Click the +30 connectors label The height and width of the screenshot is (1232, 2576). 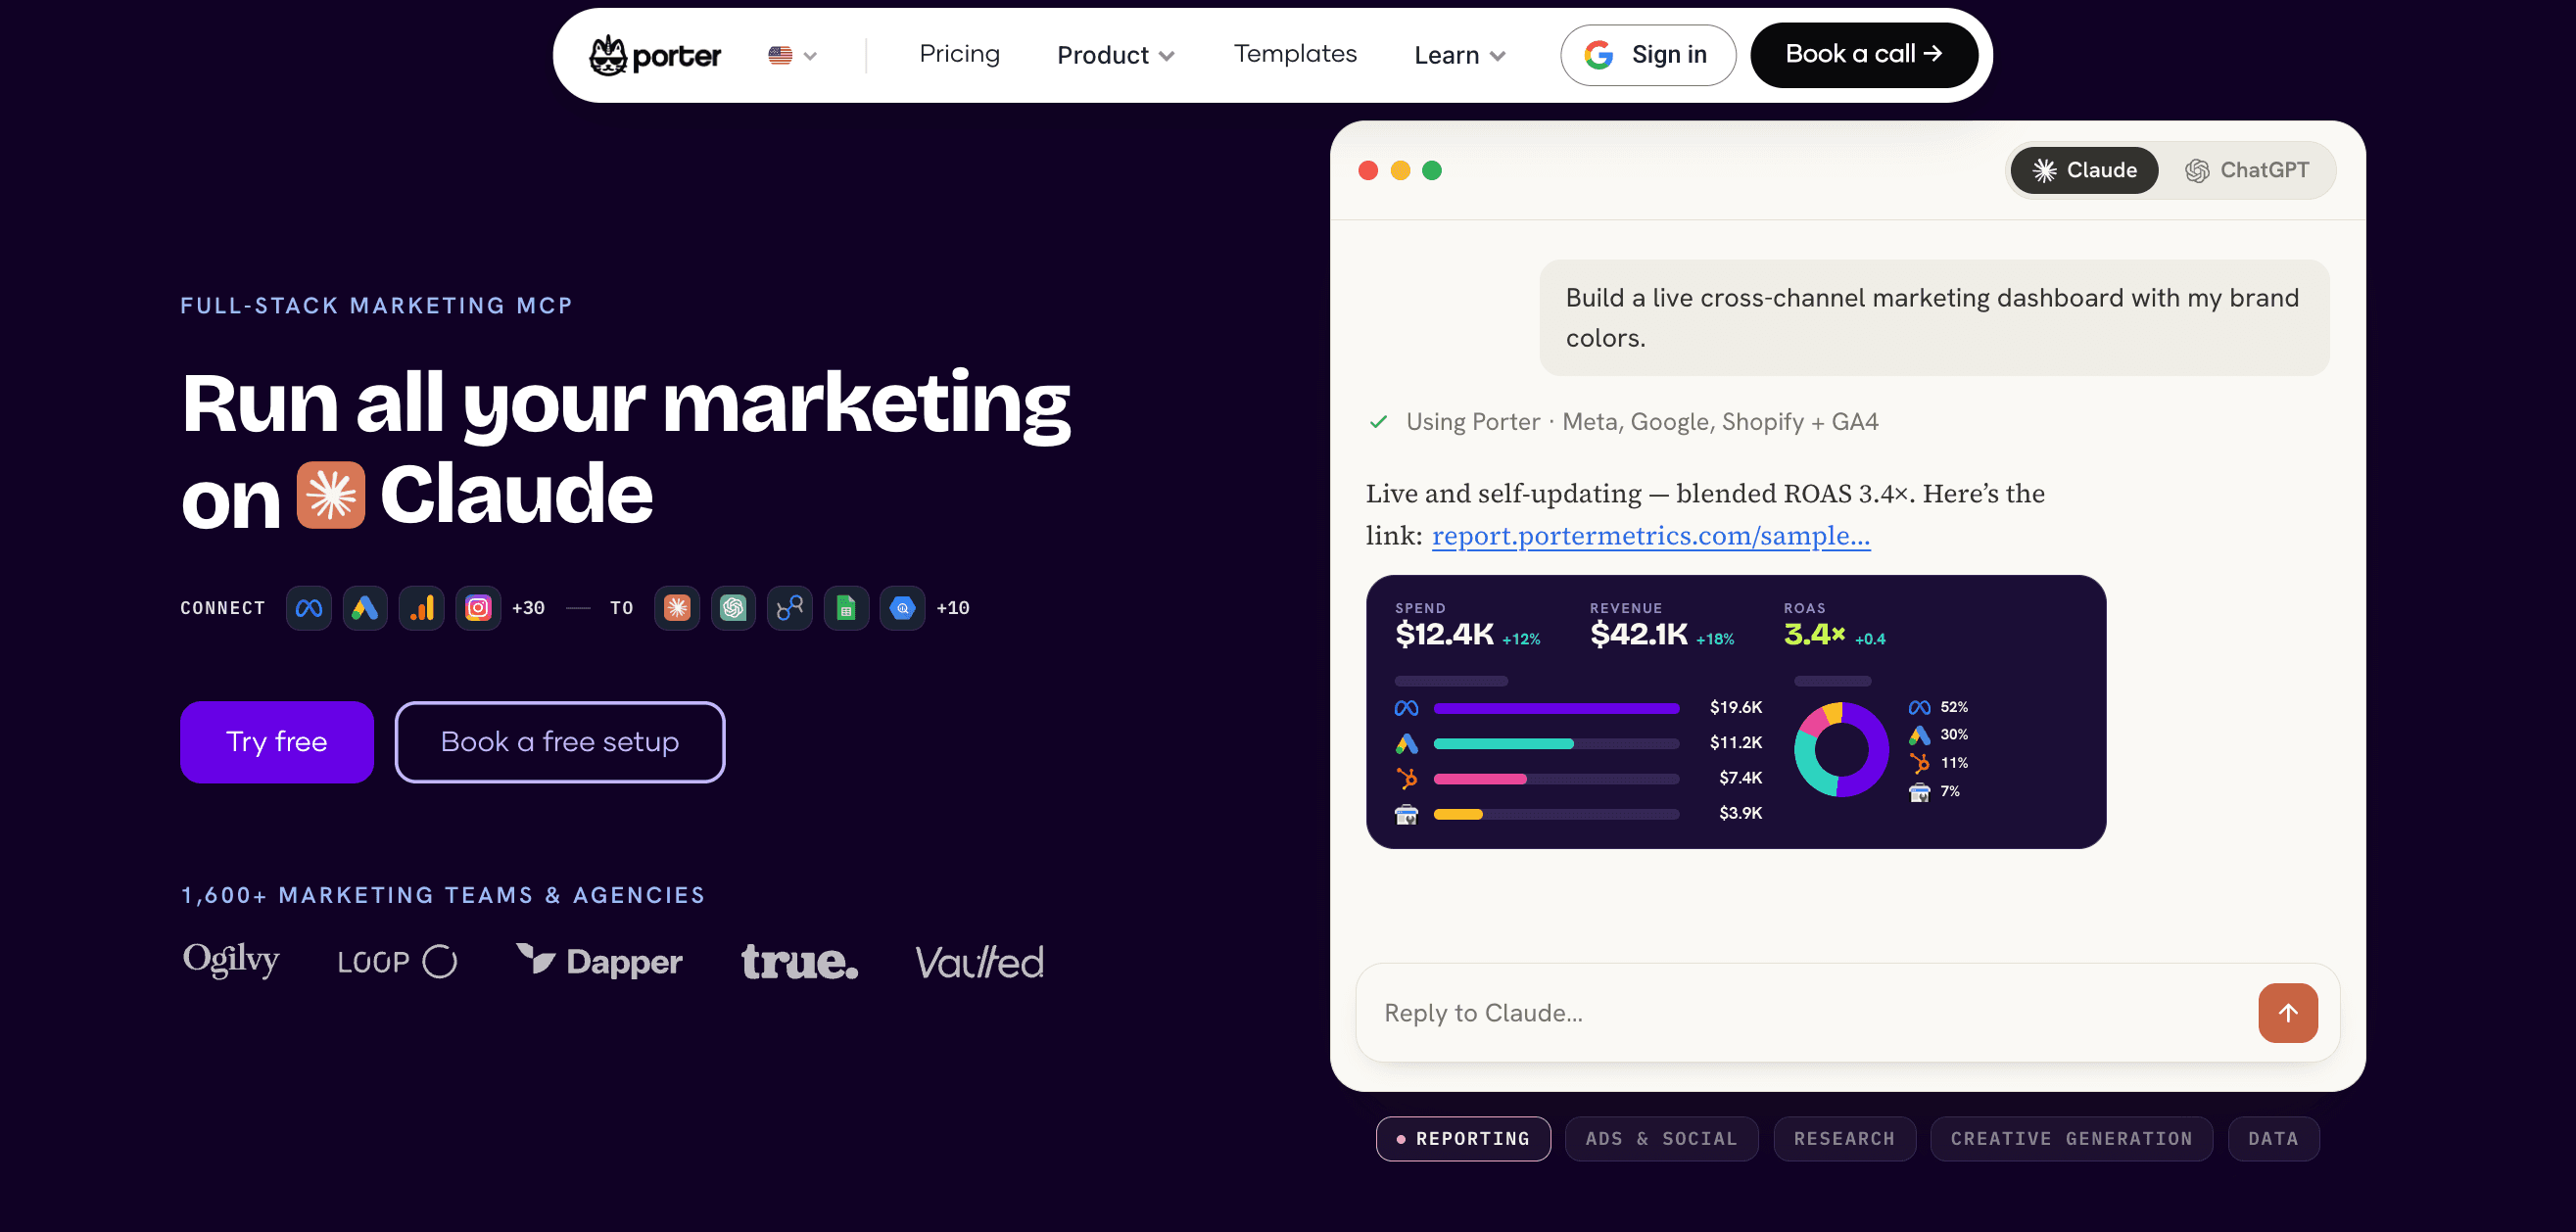528,608
